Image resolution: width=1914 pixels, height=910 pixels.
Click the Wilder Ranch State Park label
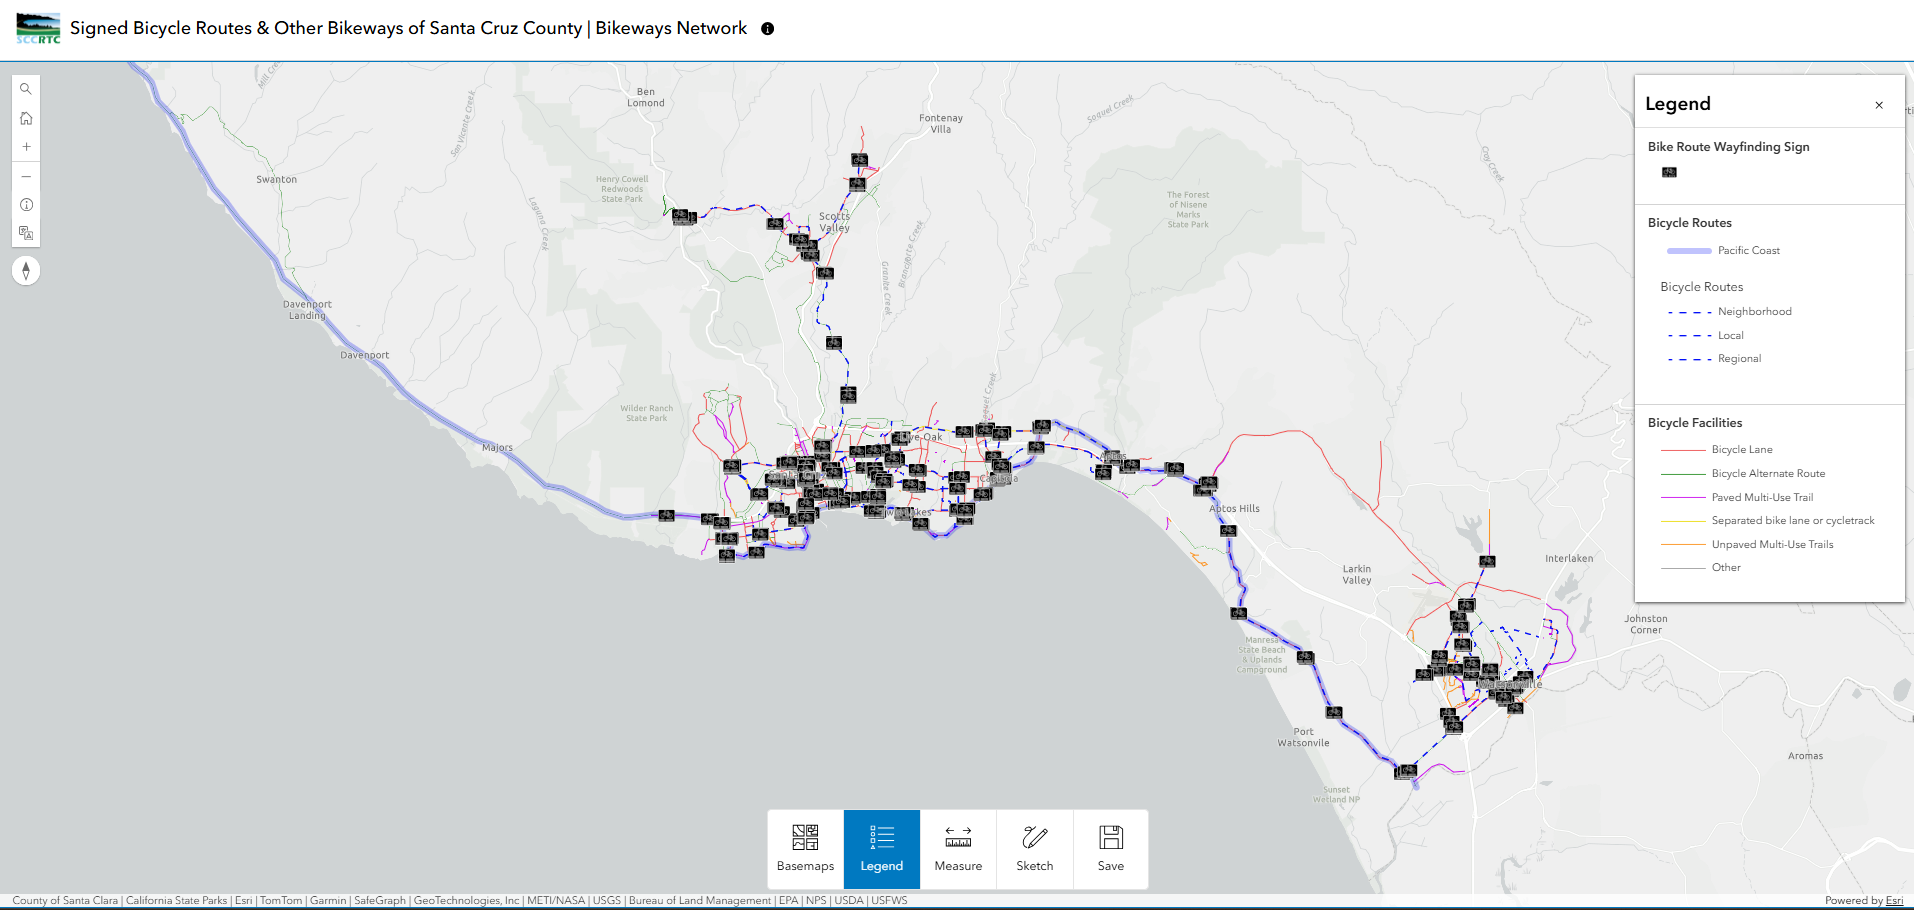pyautogui.click(x=646, y=413)
